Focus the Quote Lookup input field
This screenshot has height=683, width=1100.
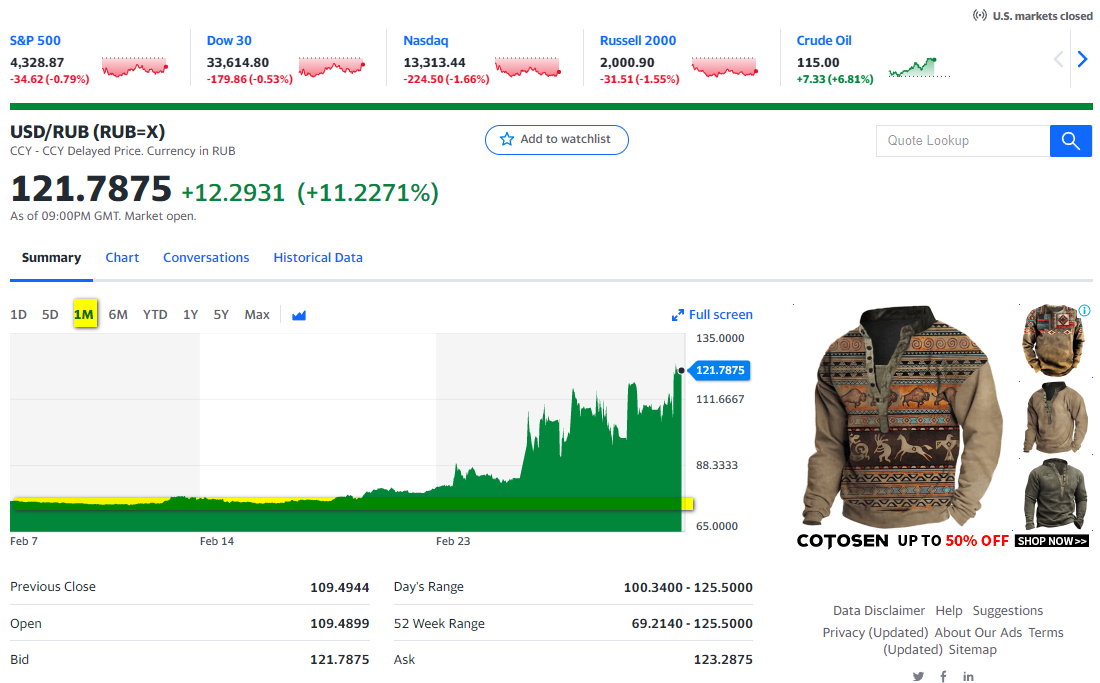[962, 141]
